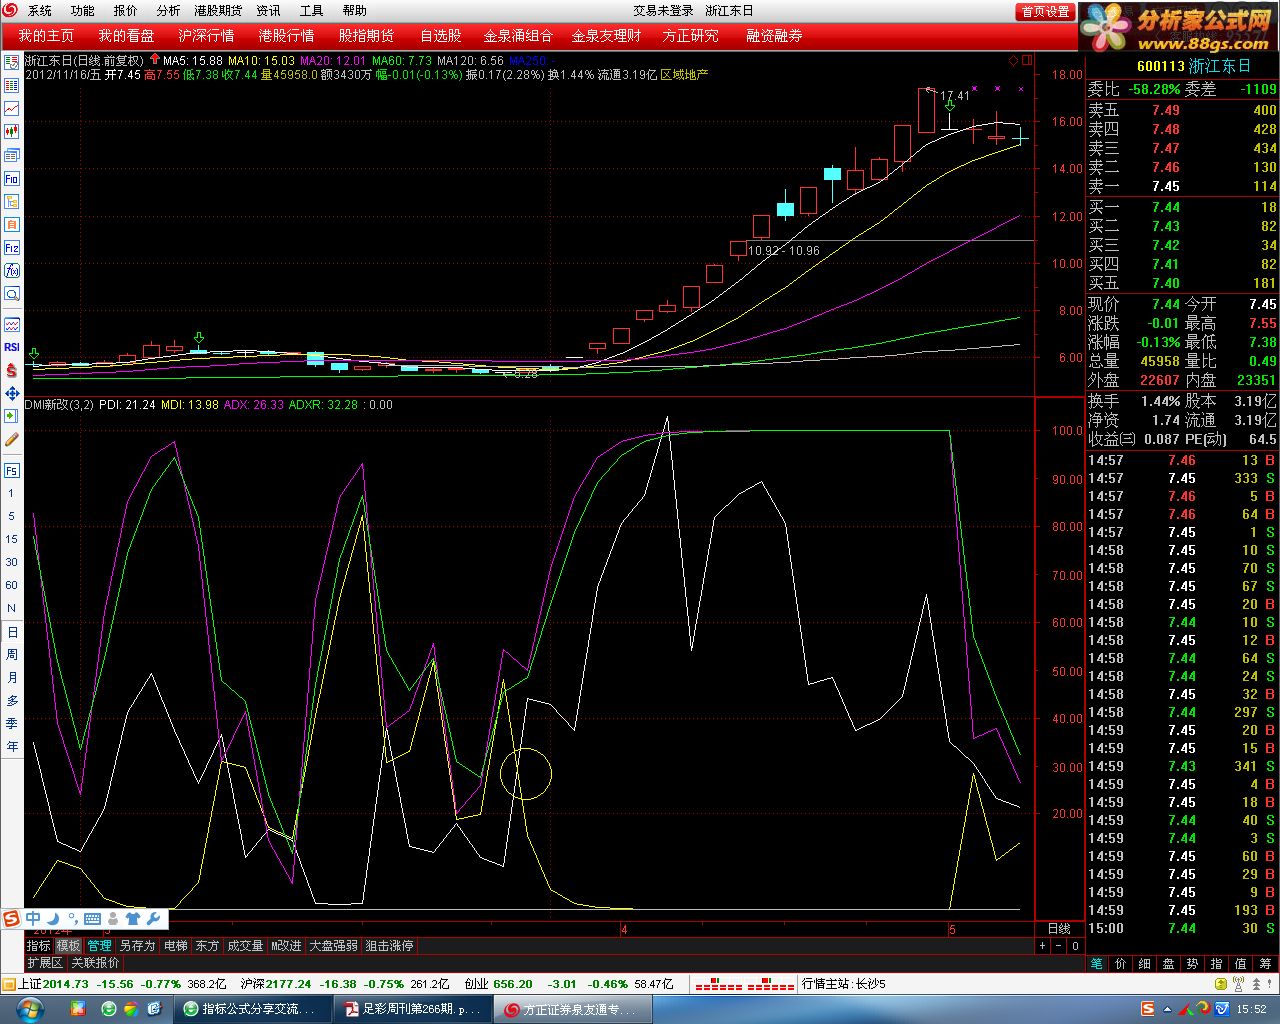Switch to 自选股 tab
The height and width of the screenshot is (1024, 1280).
[440, 35]
